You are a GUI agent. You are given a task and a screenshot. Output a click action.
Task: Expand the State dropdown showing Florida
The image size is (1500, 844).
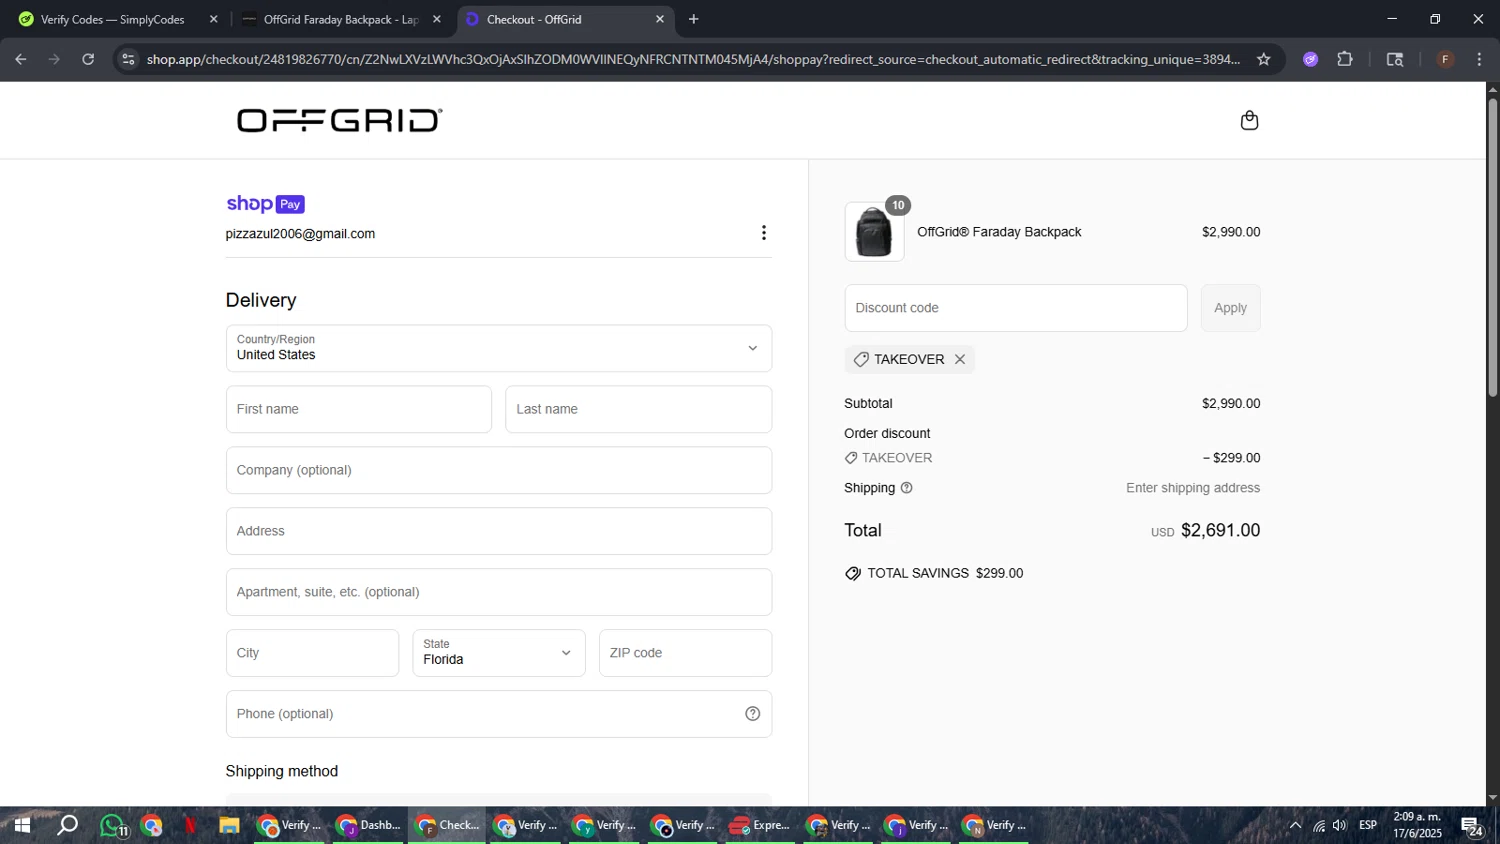coord(499,653)
